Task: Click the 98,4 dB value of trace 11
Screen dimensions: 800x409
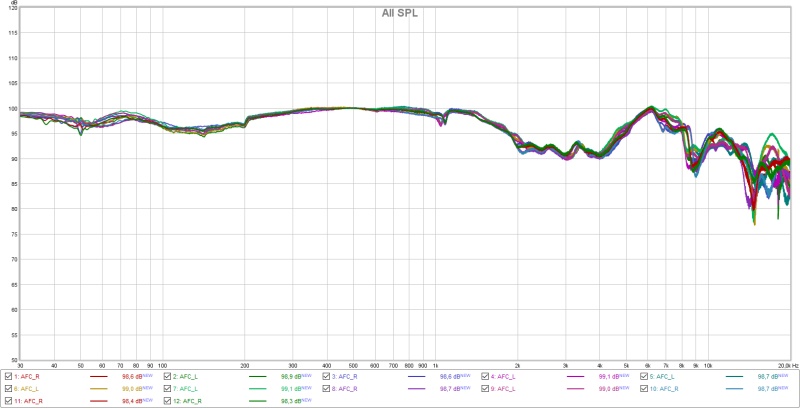Action: [x=133, y=400]
